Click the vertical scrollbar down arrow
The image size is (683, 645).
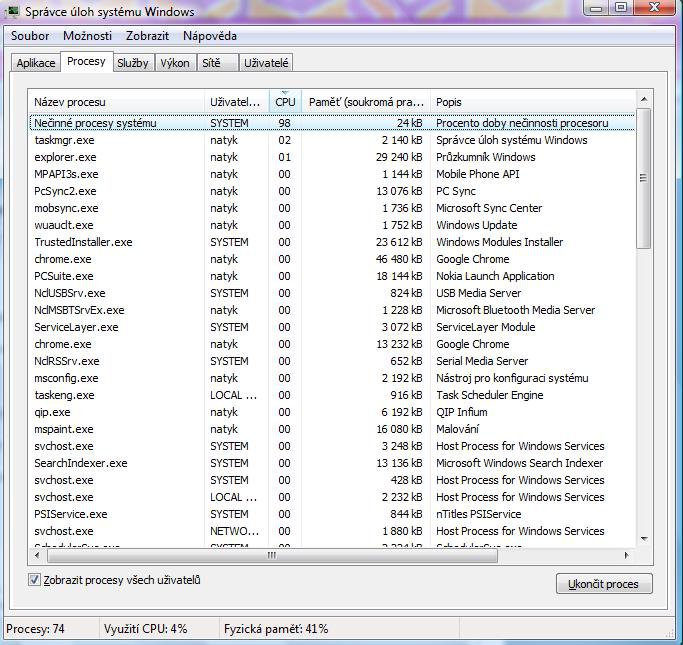pos(644,539)
